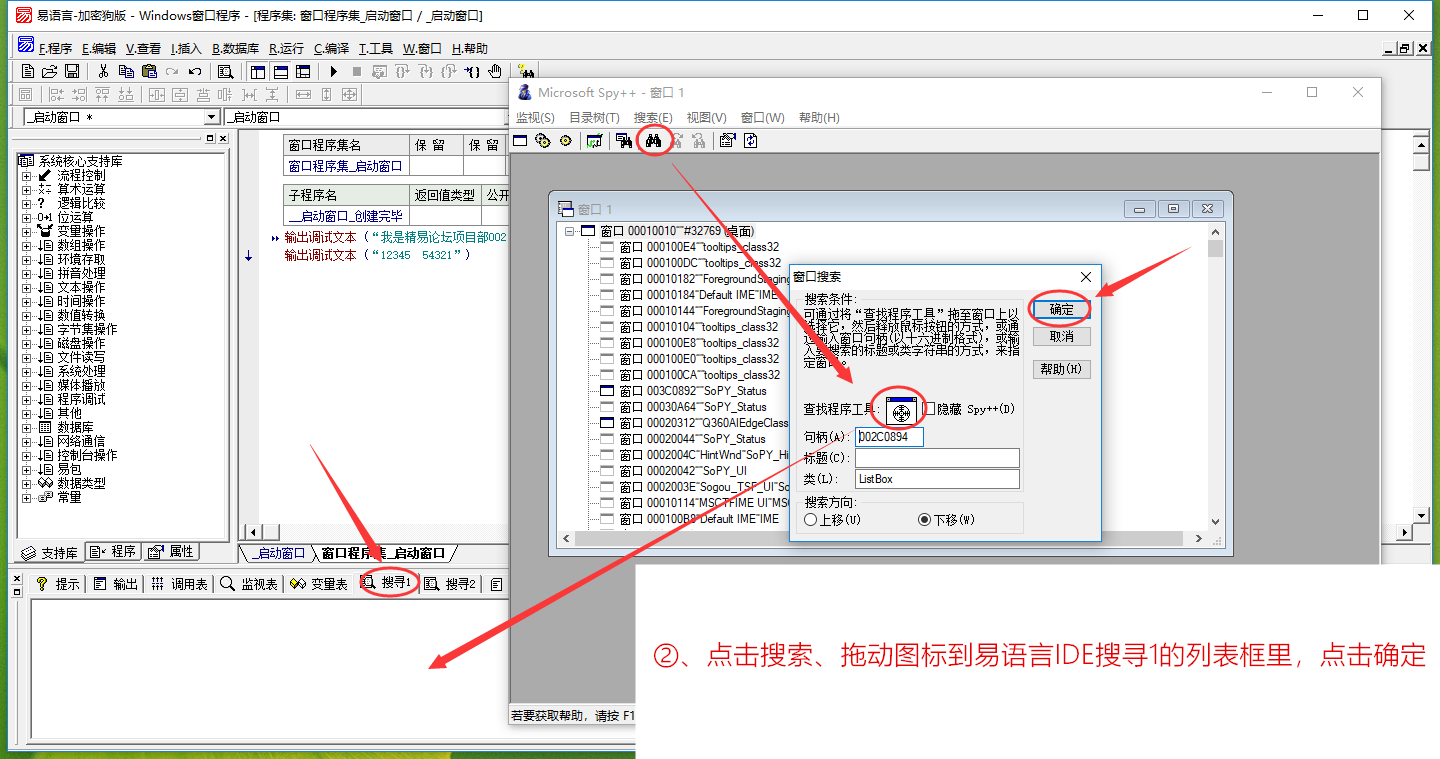Select the 上移 search direction radio button
The width and height of the screenshot is (1440, 759).
pyautogui.click(x=811, y=520)
